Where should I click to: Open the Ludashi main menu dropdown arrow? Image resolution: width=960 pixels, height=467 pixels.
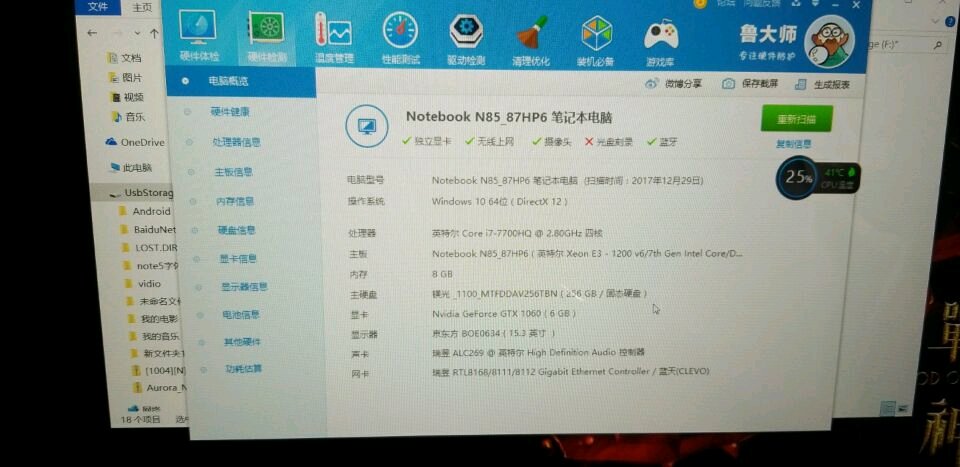tap(817, 5)
